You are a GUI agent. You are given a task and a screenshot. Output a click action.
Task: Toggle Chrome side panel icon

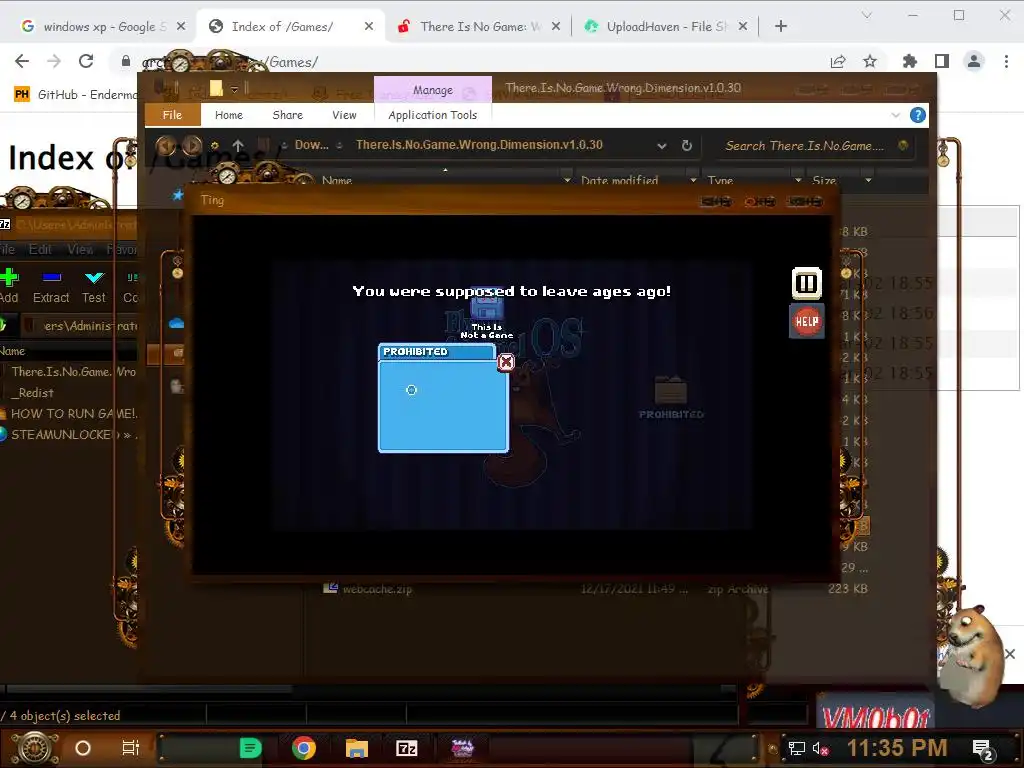942,61
